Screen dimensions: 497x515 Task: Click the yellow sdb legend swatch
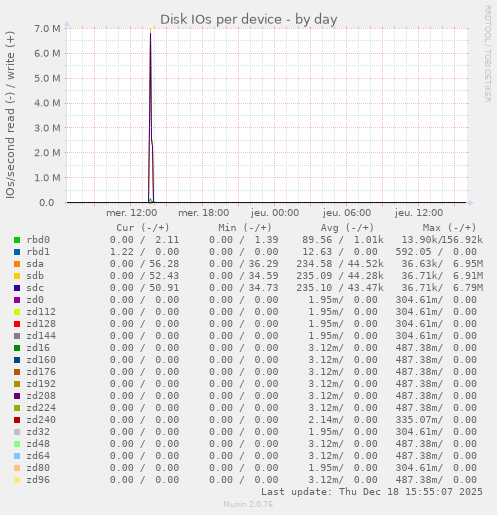coord(17,276)
